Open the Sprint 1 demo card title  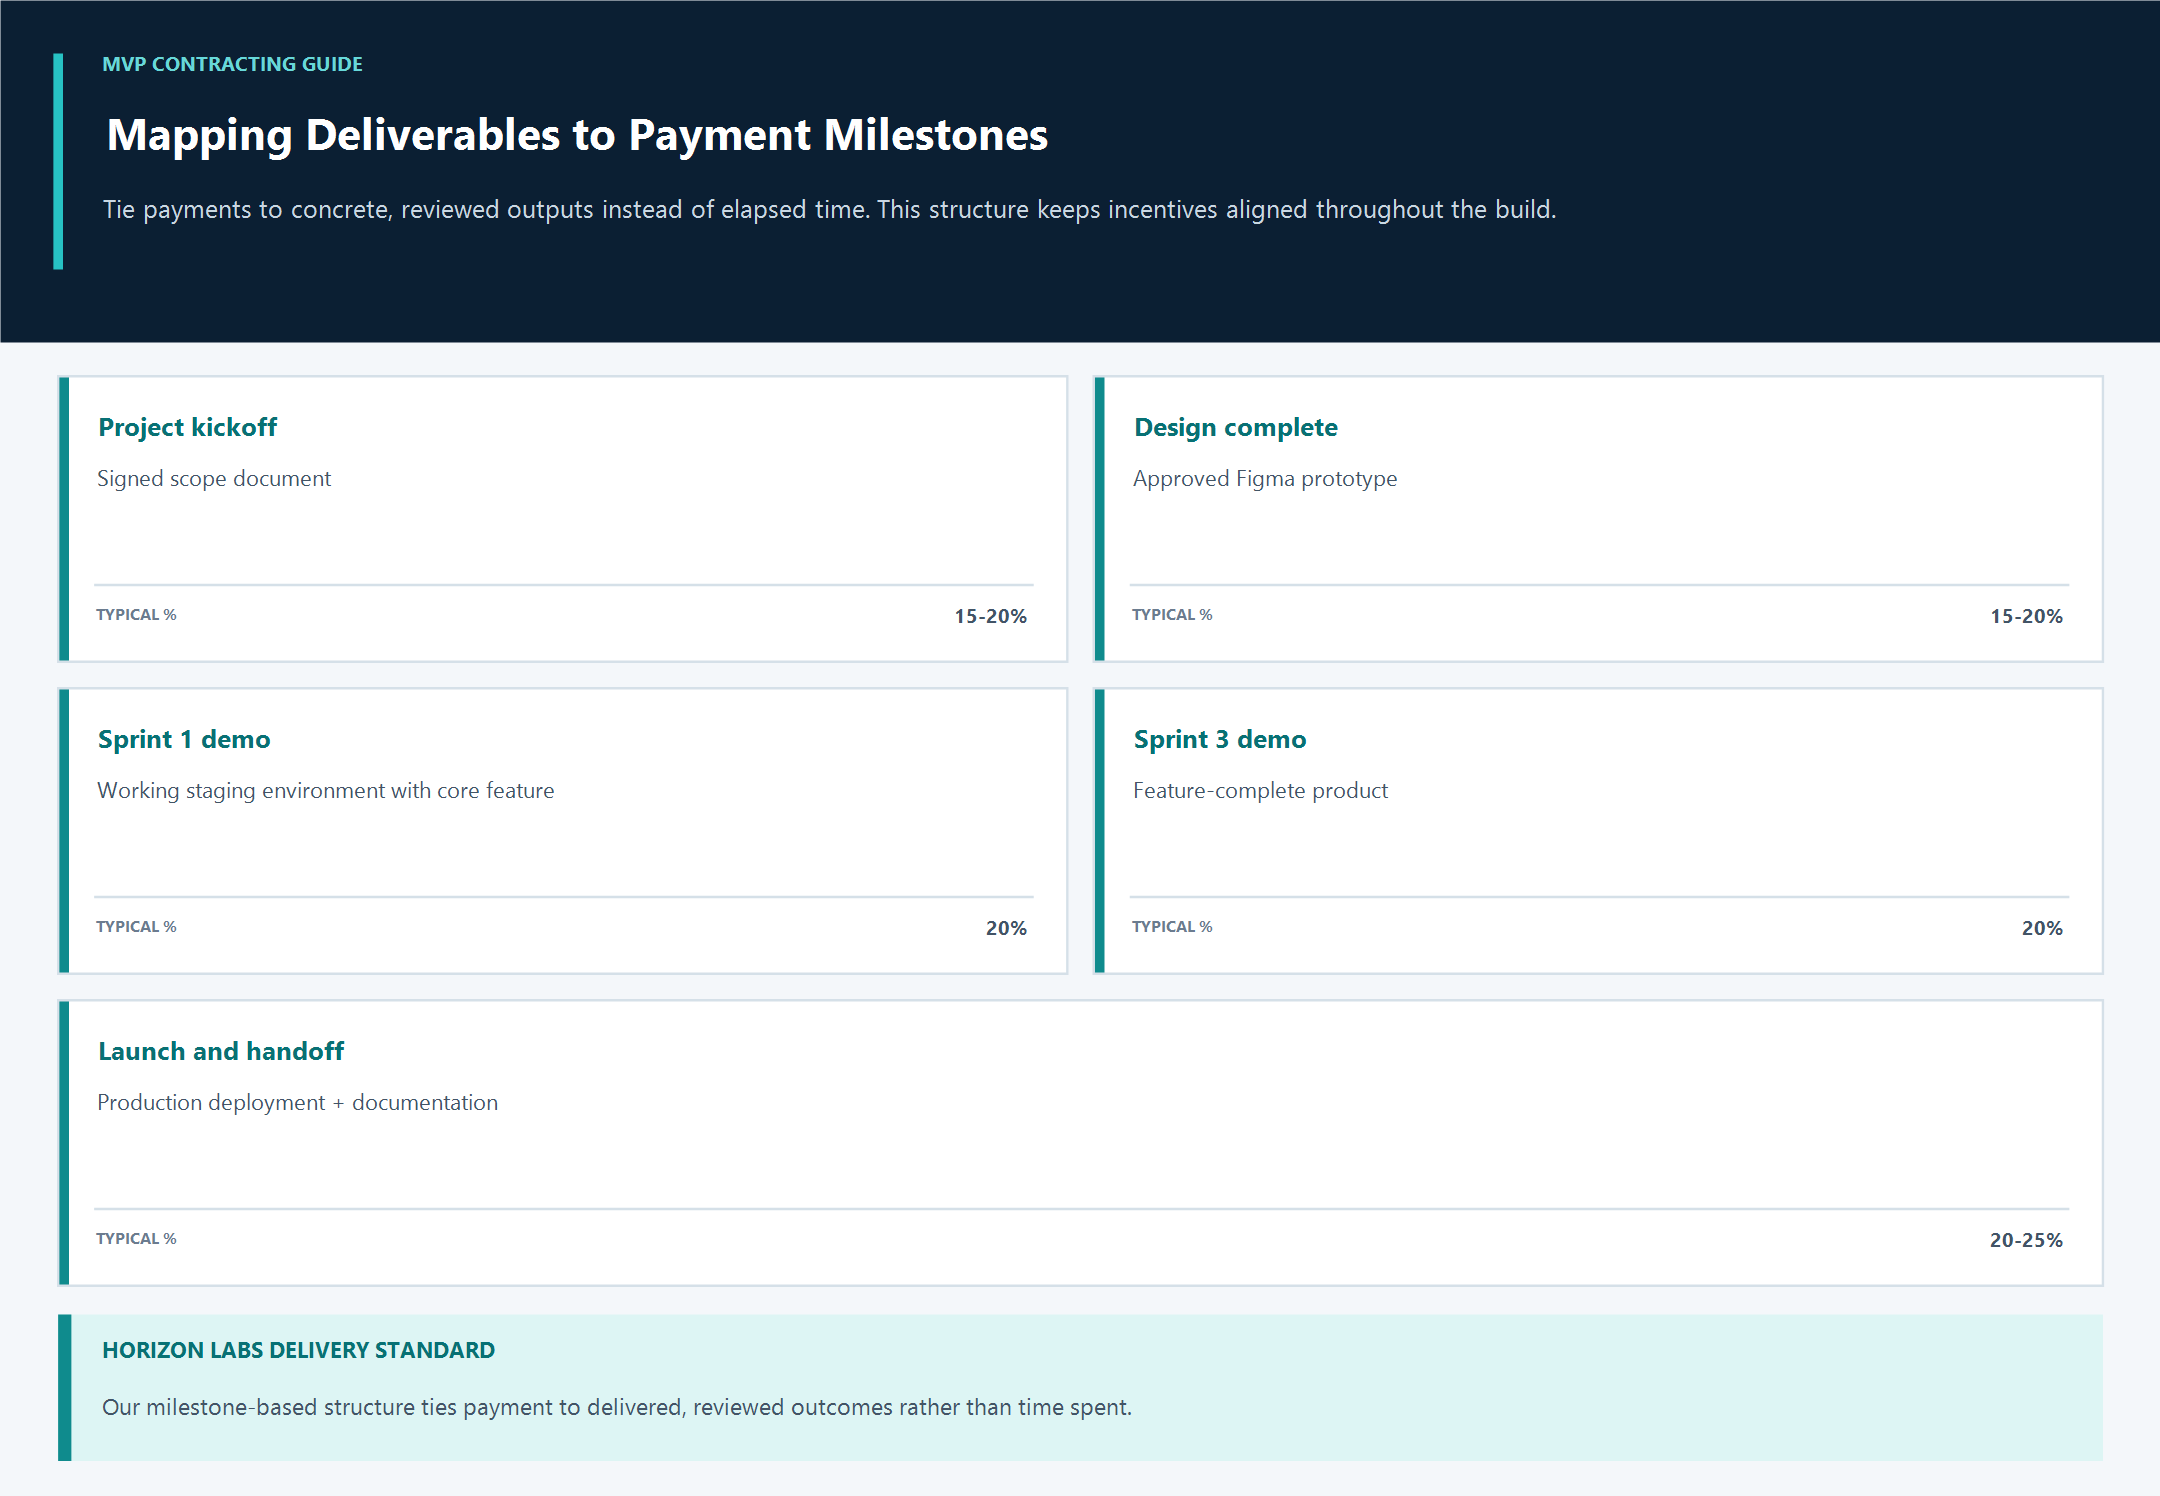coord(184,739)
